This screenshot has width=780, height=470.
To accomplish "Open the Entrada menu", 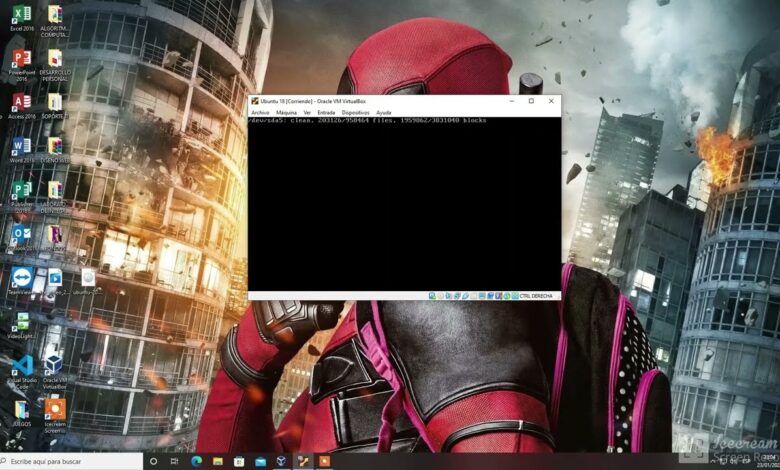I will pos(326,113).
